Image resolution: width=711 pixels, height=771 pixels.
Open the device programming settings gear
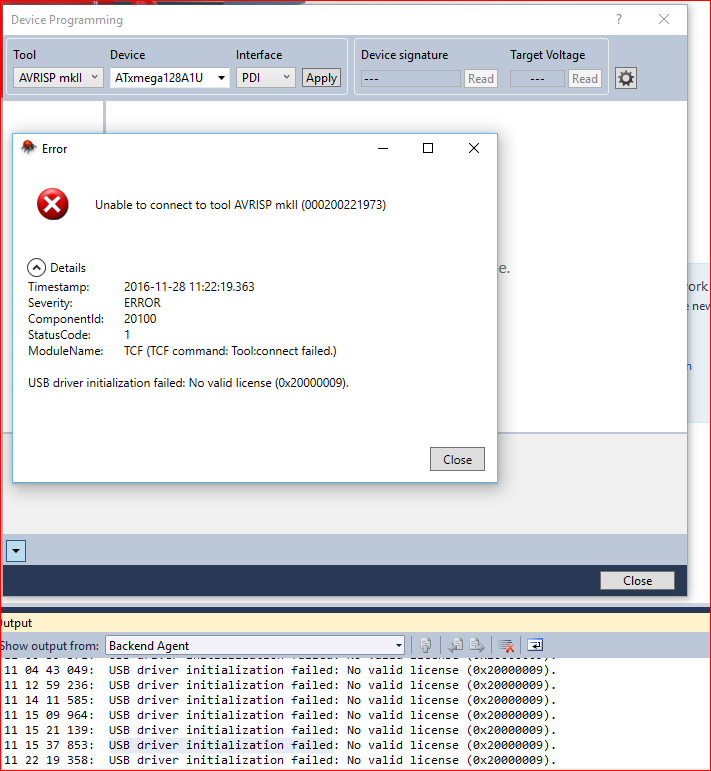[x=625, y=78]
